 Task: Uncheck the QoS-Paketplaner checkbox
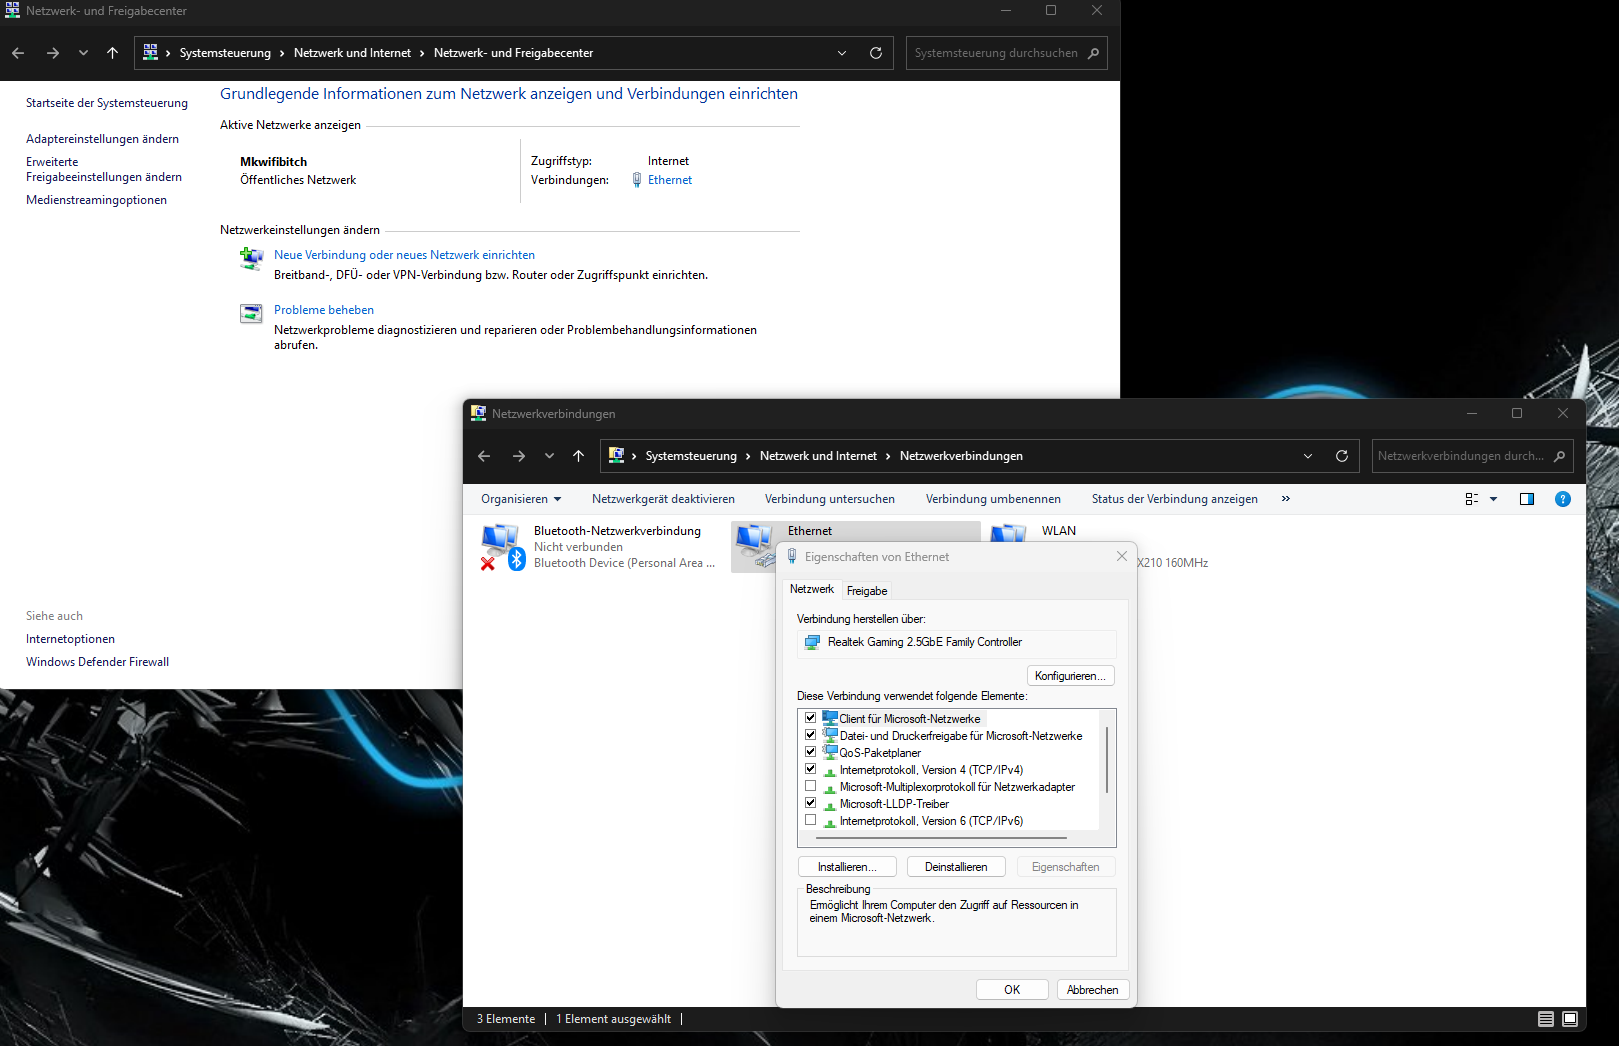click(x=811, y=752)
